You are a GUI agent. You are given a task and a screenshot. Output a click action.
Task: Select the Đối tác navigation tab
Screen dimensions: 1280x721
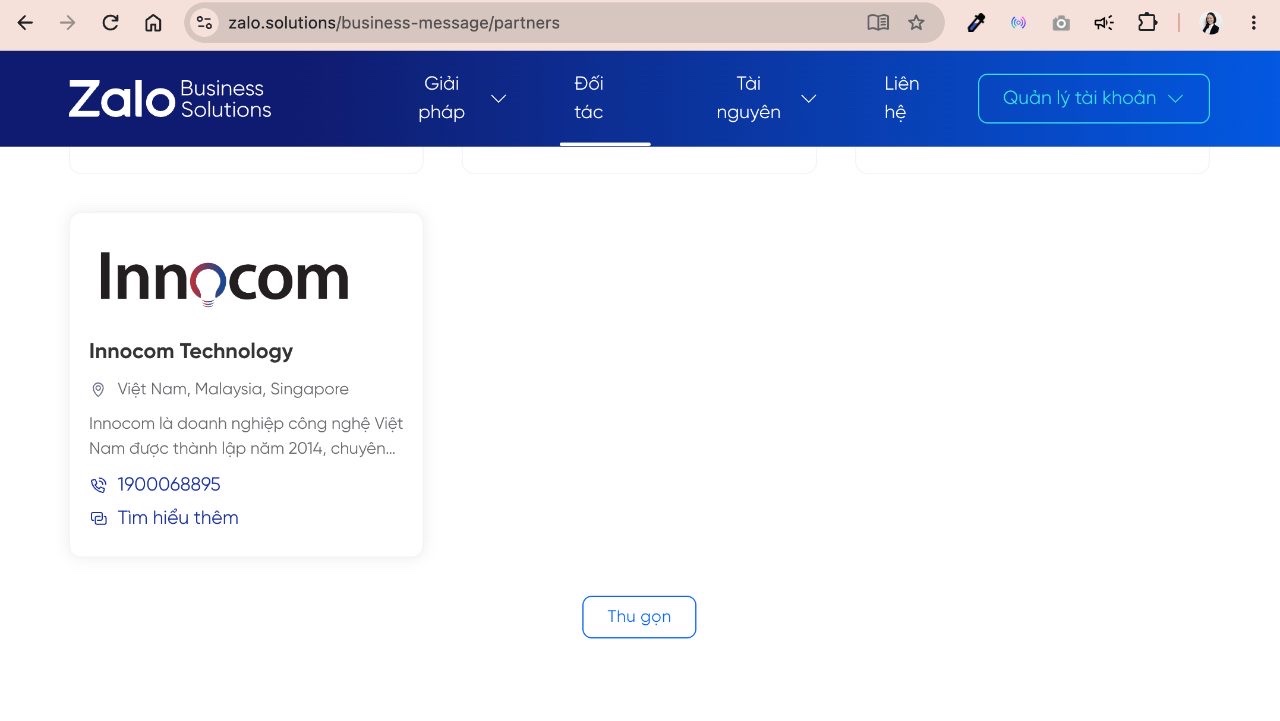click(x=589, y=98)
